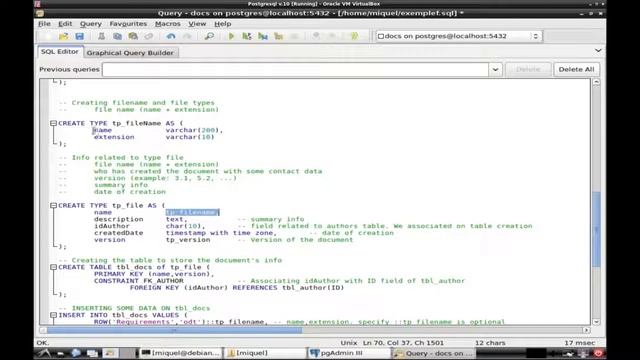This screenshot has width=640, height=360.
Task: Open File menu
Action: point(44,24)
